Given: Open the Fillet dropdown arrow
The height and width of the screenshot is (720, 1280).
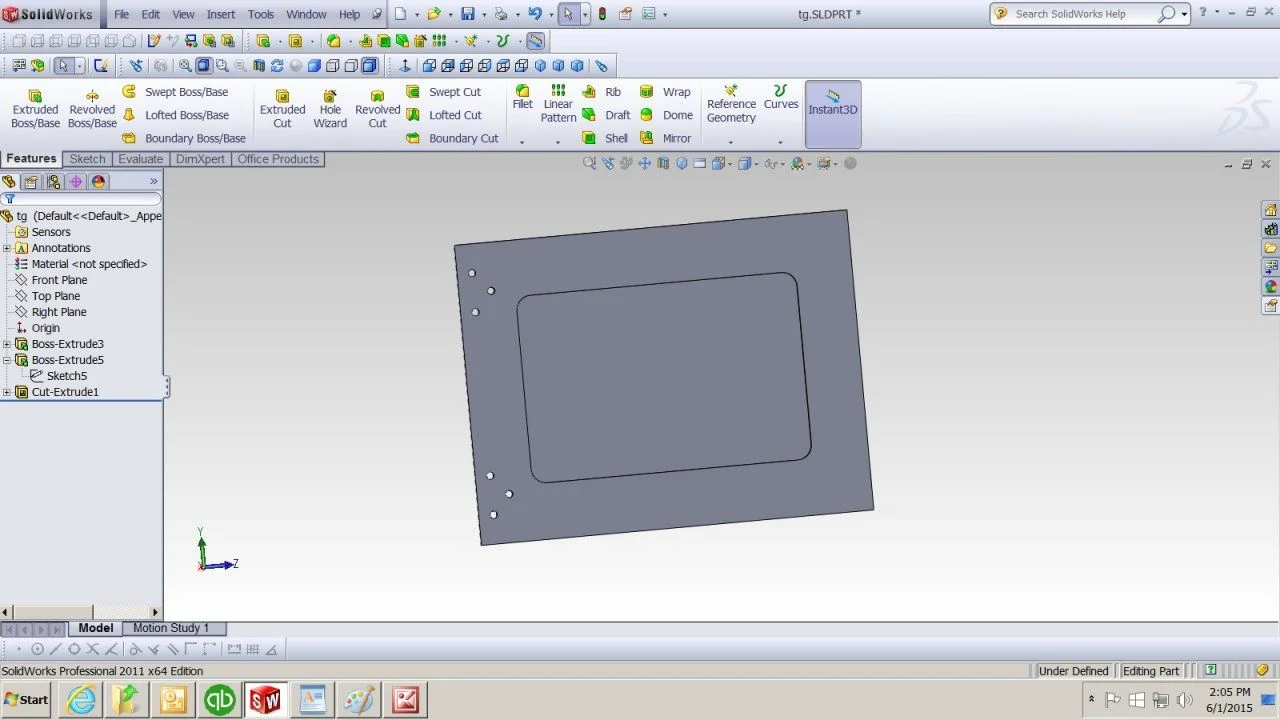Looking at the screenshot, I should (x=522, y=142).
